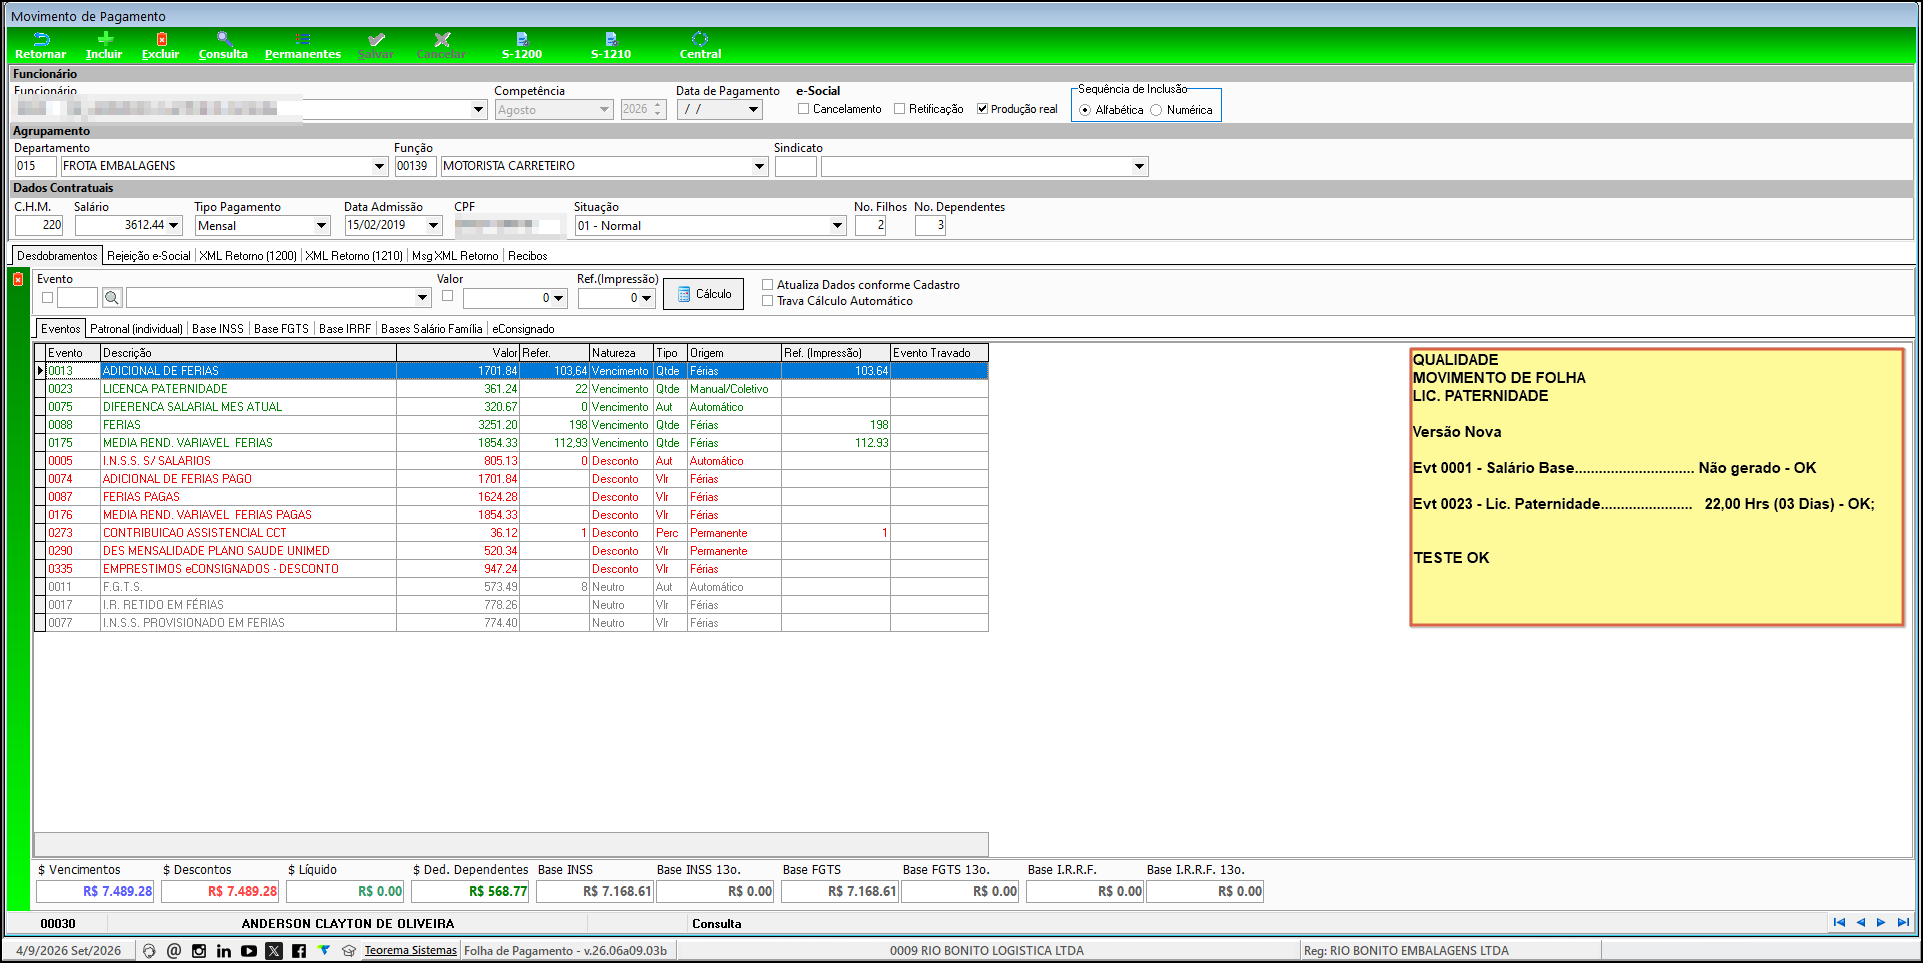
Task: Click the email @ icon in status bar
Action: click(x=174, y=951)
